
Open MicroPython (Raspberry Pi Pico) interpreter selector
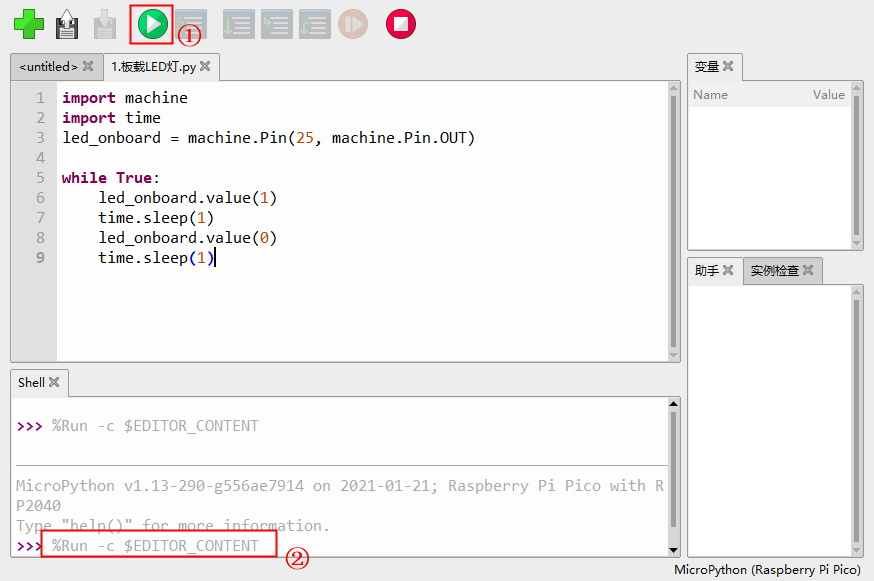pos(767,570)
